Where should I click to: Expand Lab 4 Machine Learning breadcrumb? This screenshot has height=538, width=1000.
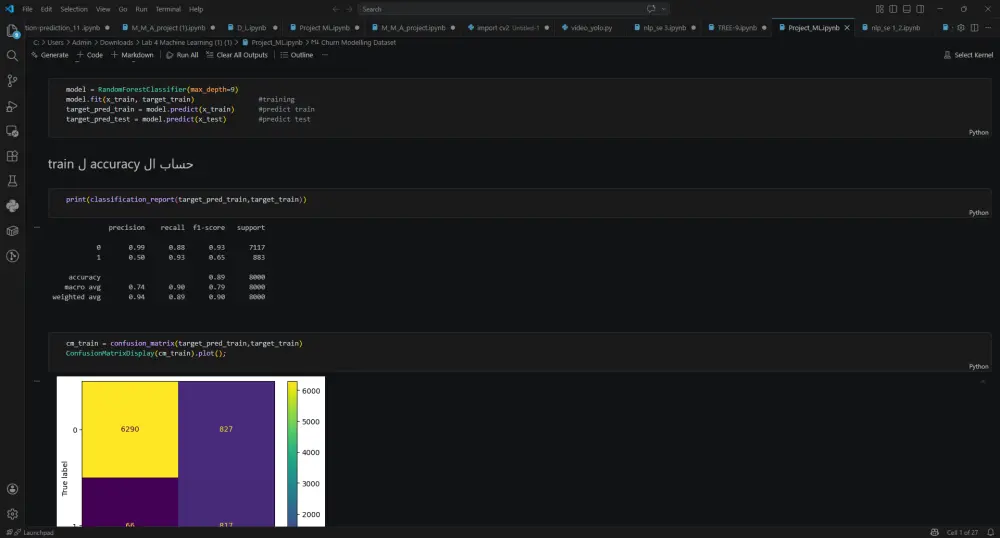pos(187,43)
